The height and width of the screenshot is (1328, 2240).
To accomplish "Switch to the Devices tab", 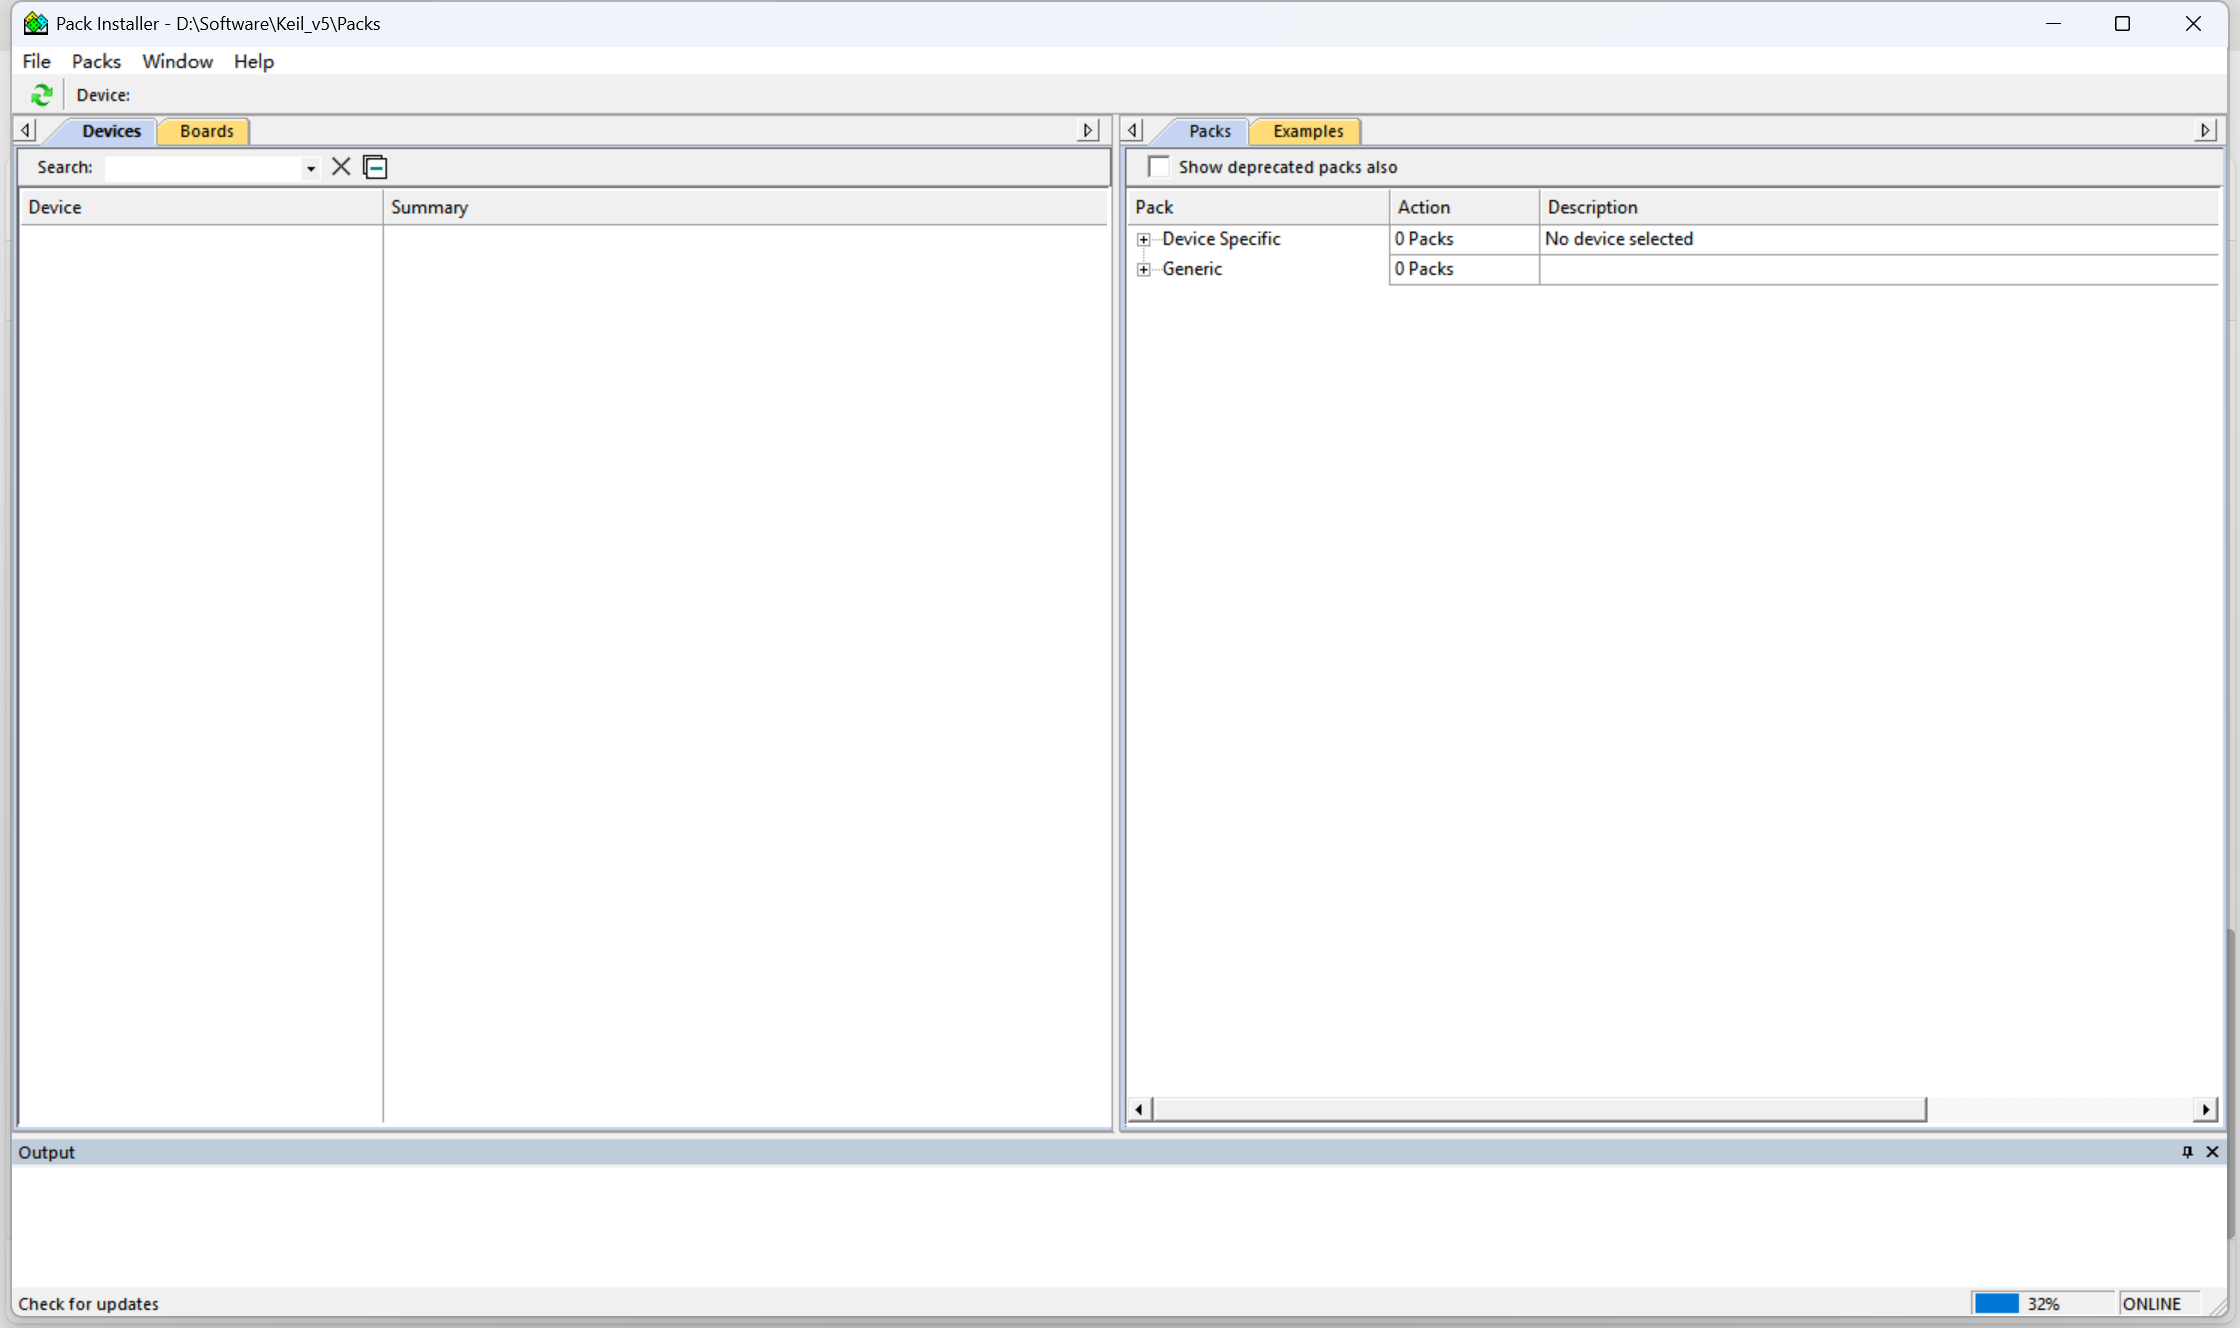I will (x=111, y=131).
